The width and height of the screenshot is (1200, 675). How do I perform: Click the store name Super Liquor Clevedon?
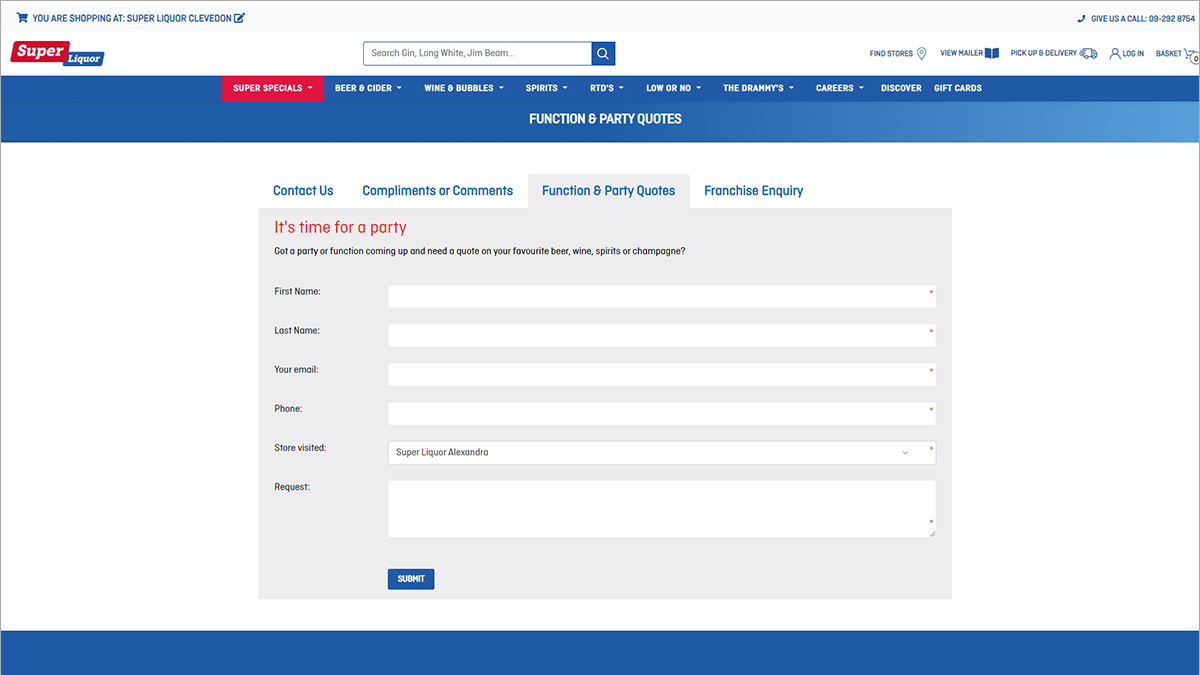coord(179,18)
